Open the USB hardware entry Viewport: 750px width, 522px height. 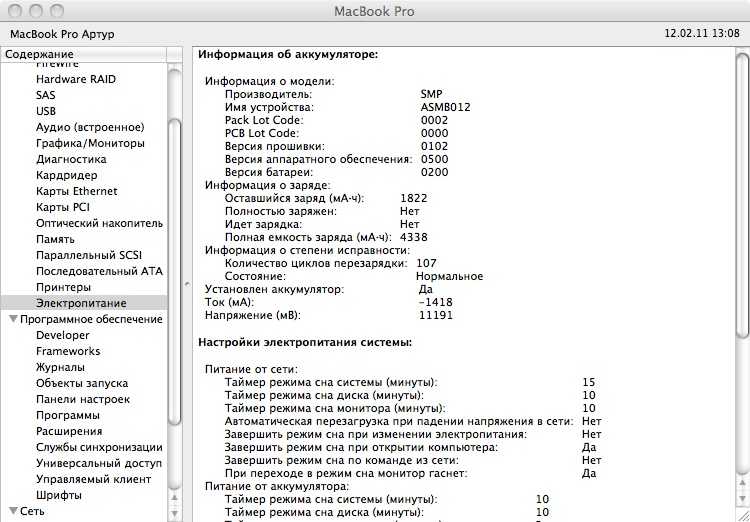46,111
